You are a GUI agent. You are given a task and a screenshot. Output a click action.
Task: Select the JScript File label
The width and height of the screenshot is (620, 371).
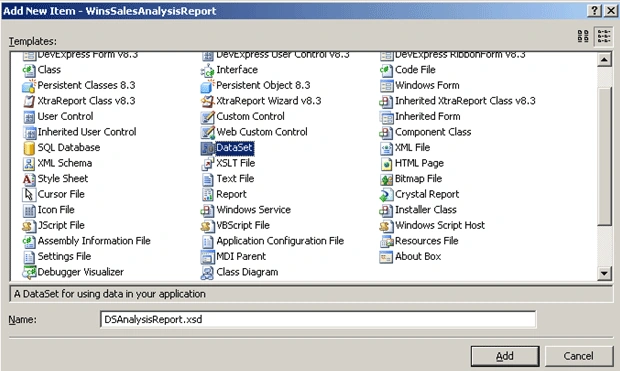coord(61,225)
